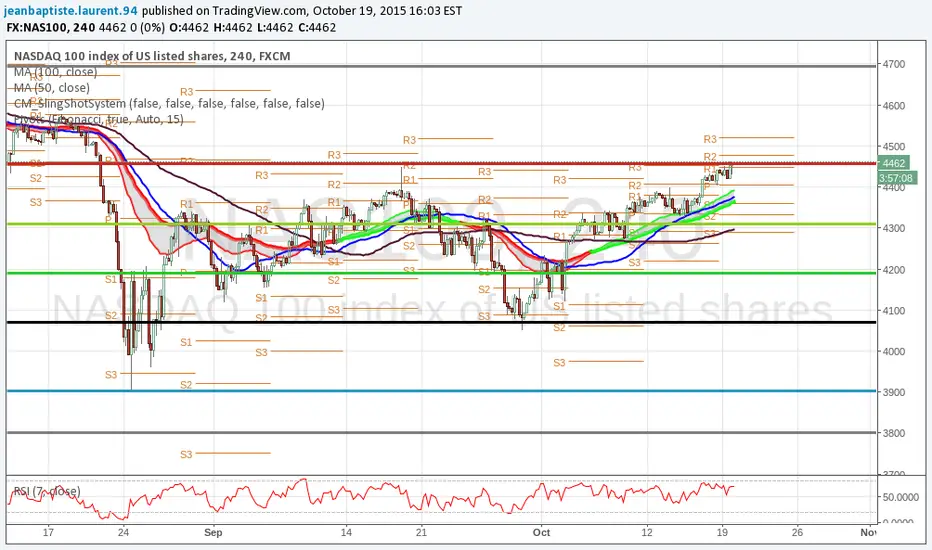Select the MA (50, close) indicator label
Viewport: 932px width, 550px height.
[52, 88]
